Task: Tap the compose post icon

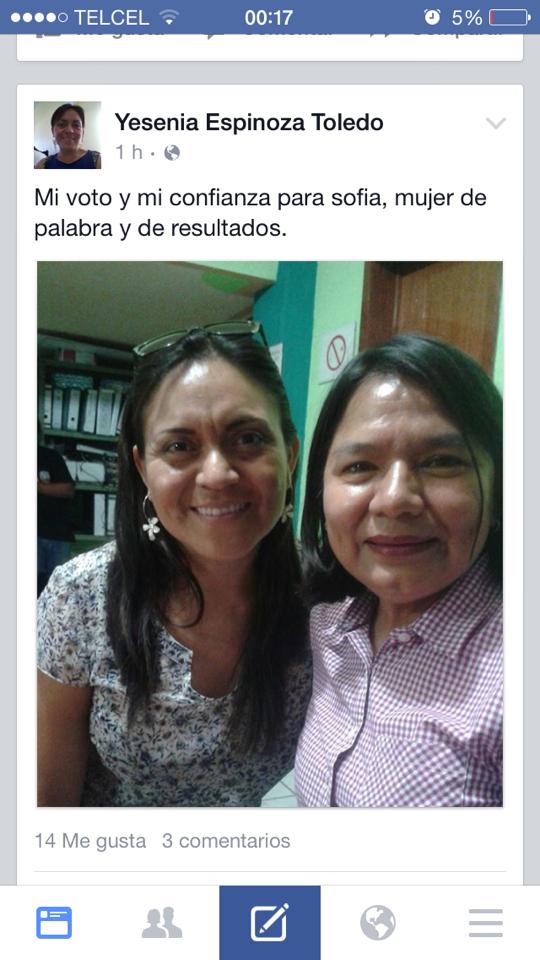Action: click(270, 923)
